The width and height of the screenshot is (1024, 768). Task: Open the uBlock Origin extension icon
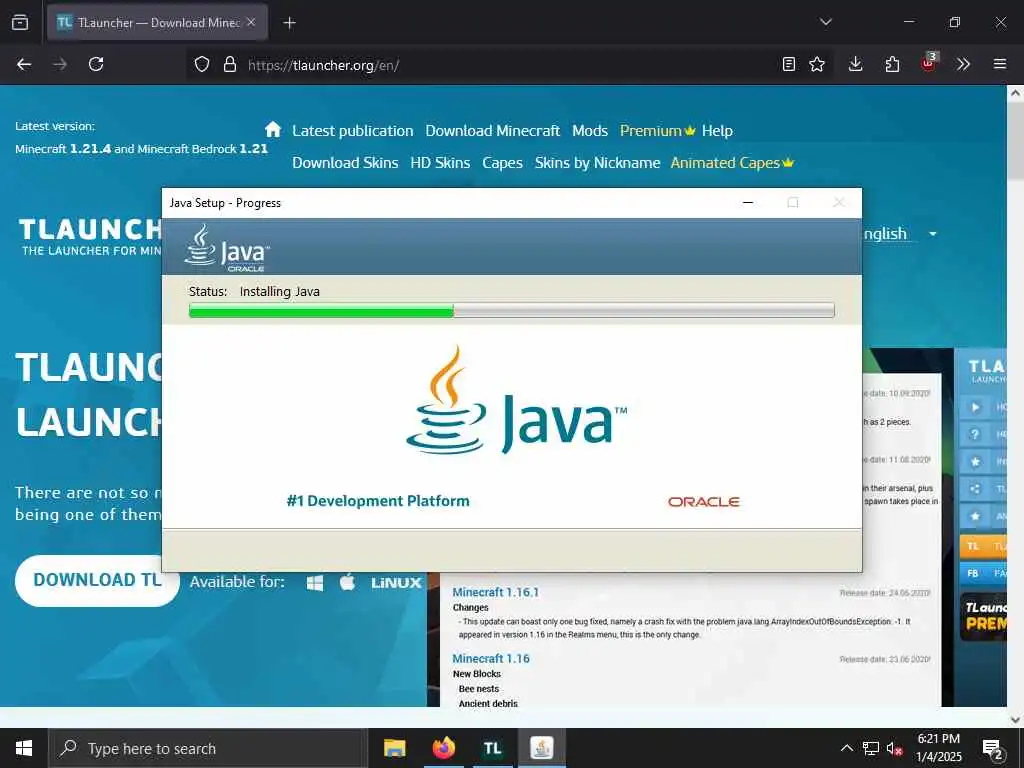pos(928,63)
